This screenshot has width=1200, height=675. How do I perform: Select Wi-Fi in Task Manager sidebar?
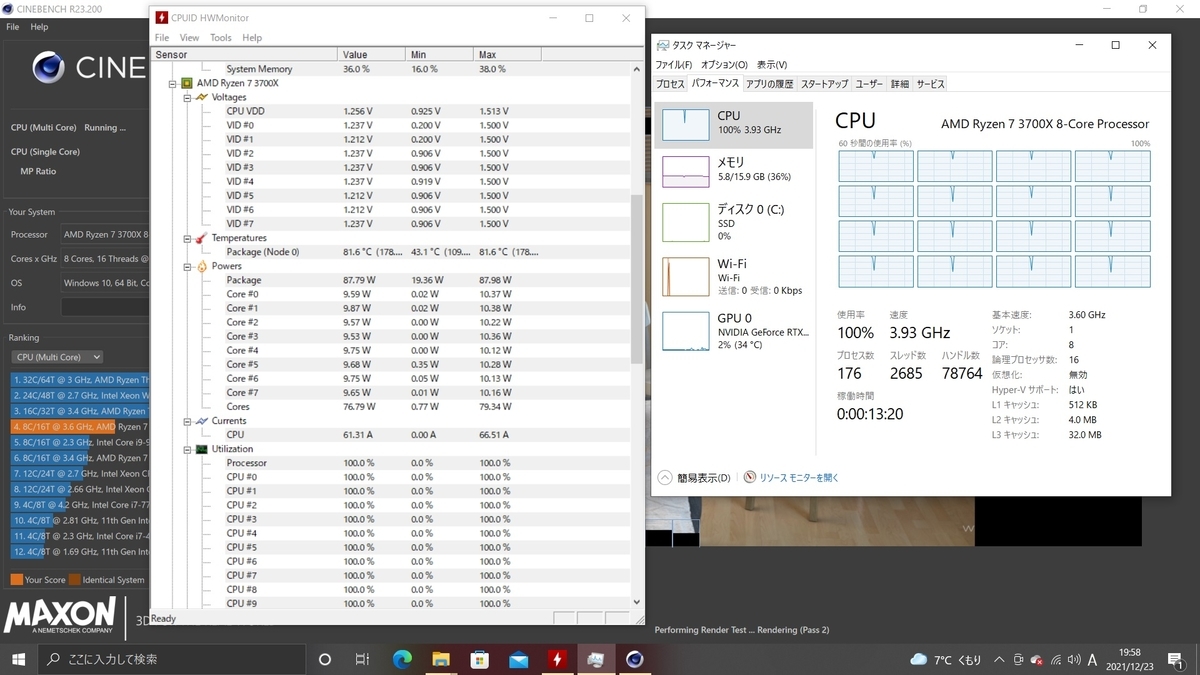(734, 276)
